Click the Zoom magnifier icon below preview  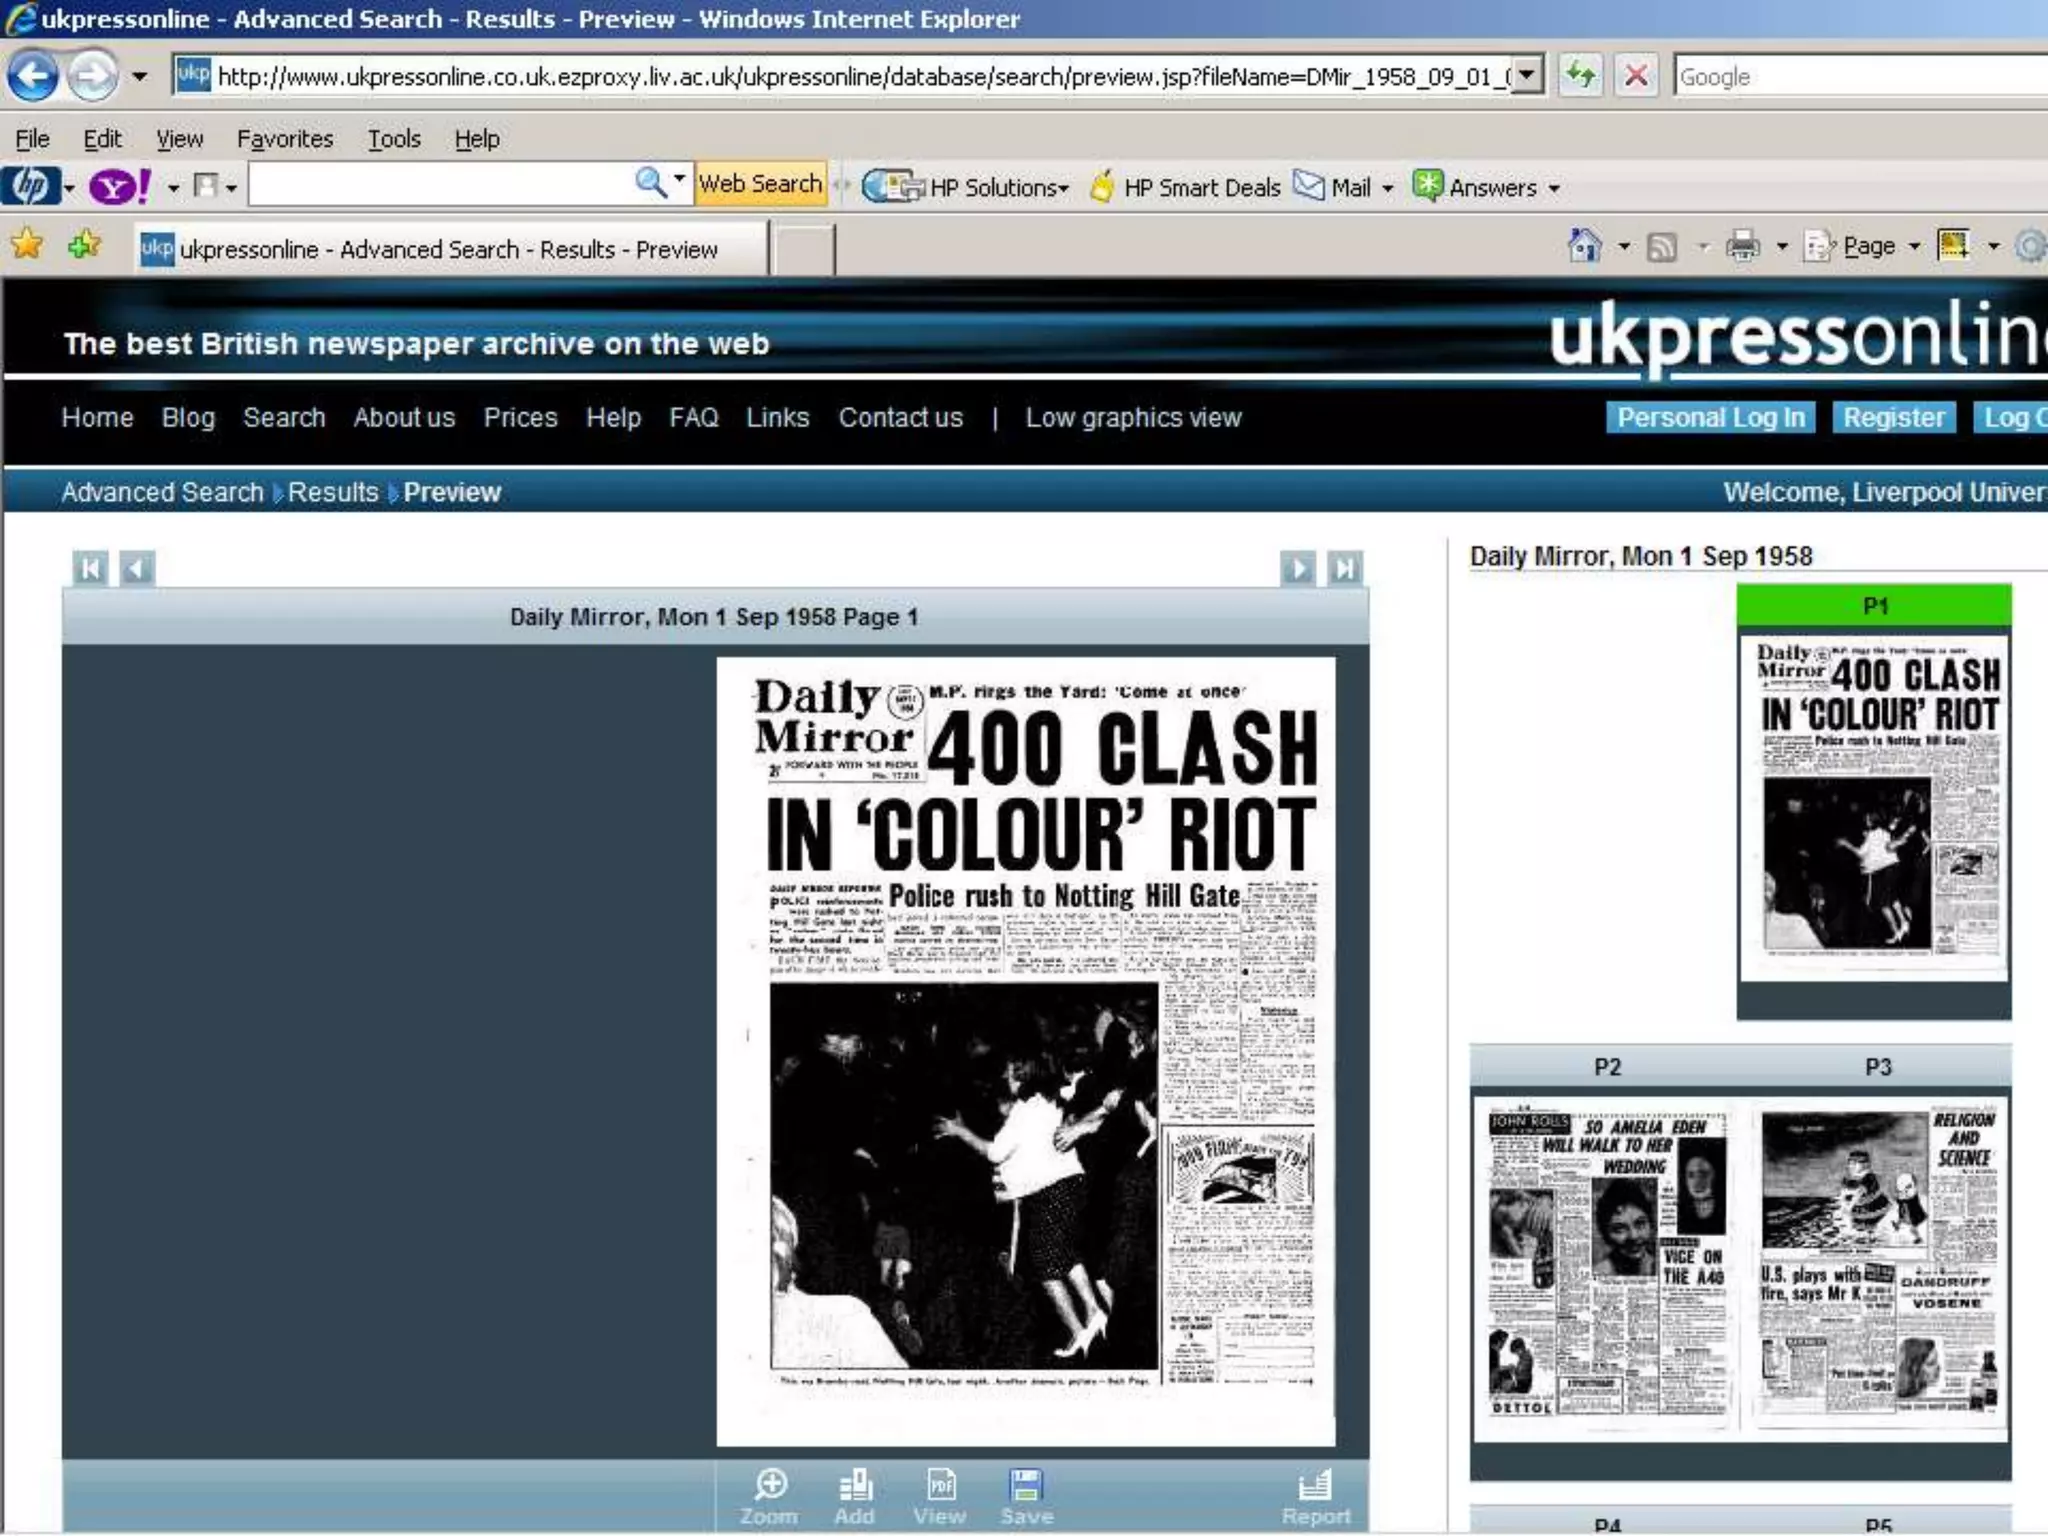click(x=770, y=1485)
